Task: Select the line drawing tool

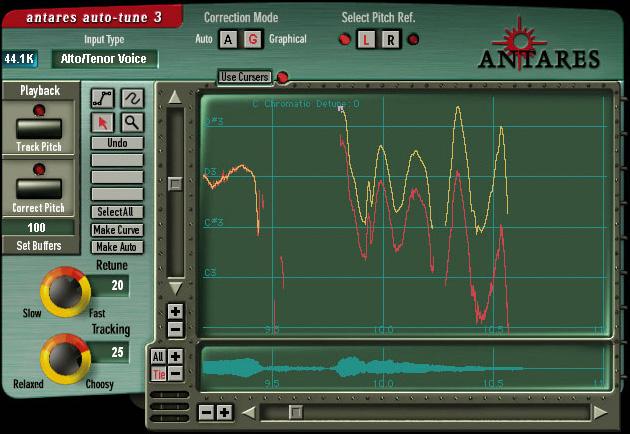Action: (x=102, y=98)
